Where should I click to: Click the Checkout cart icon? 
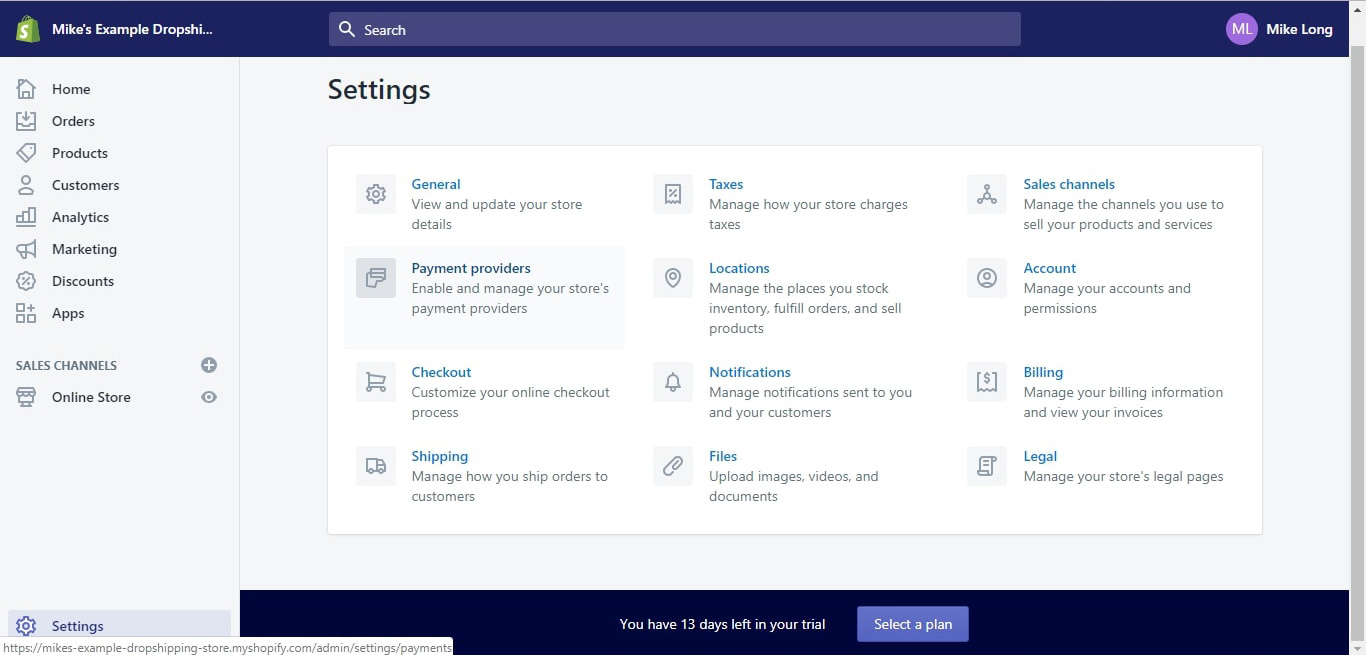coord(375,382)
